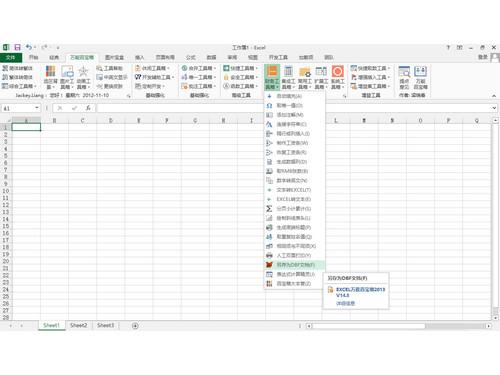Open the 综合工具箱 dropdown in first ribbon group
Screen dimensions: 500x375
19,86
